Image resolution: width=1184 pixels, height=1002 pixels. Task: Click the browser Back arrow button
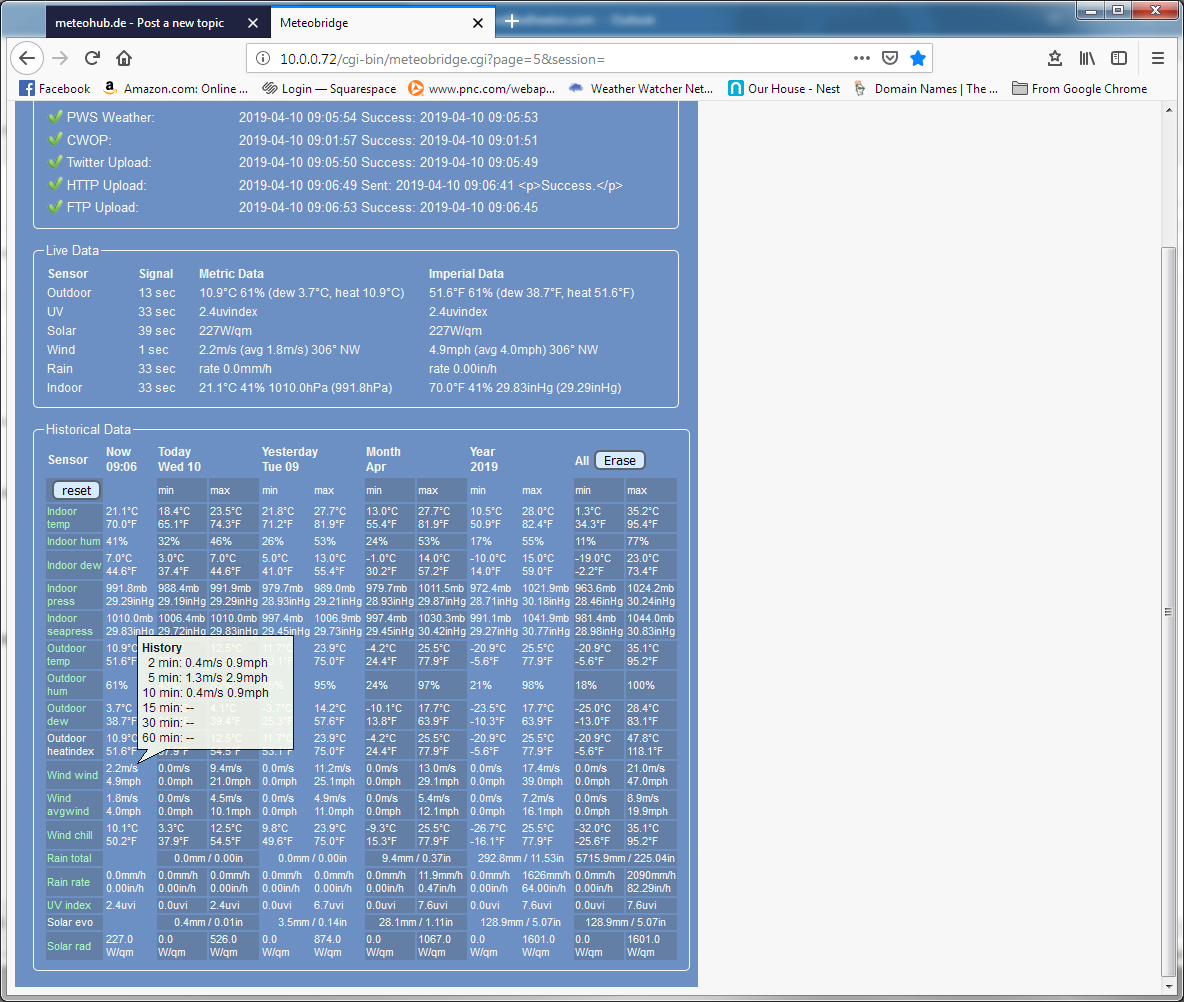(27, 58)
